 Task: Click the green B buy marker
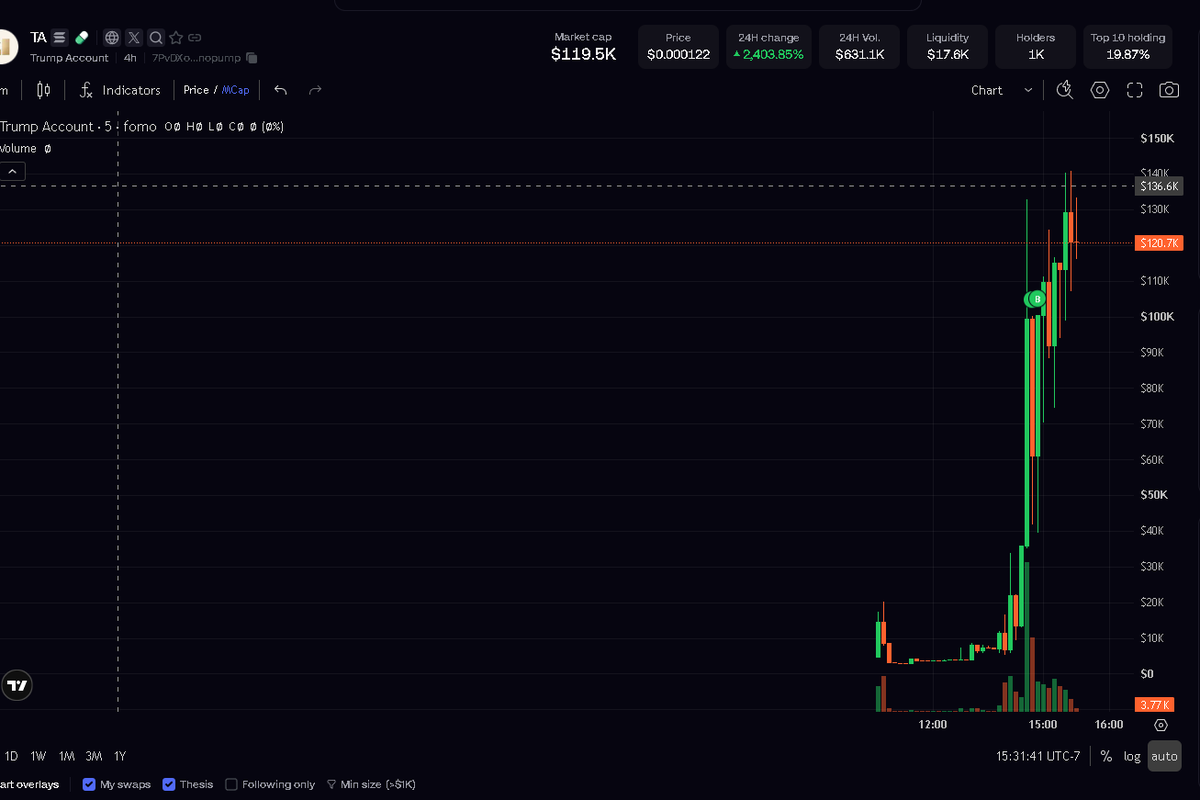(1038, 299)
